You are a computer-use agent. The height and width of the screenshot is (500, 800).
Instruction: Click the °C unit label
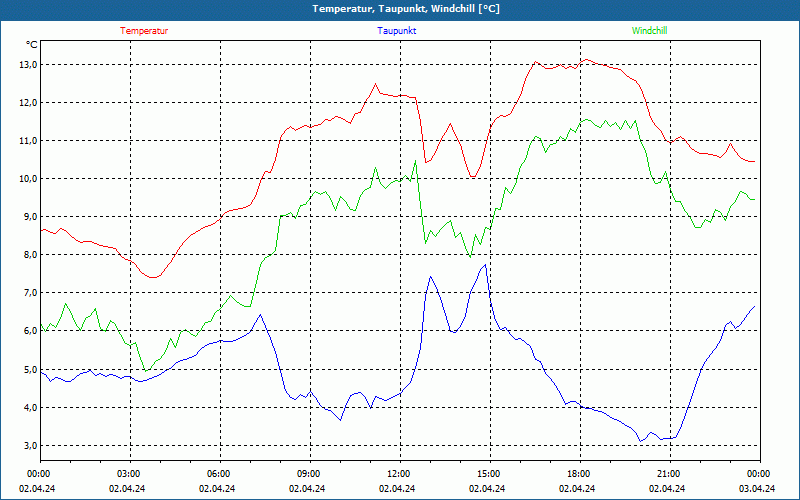click(x=32, y=45)
